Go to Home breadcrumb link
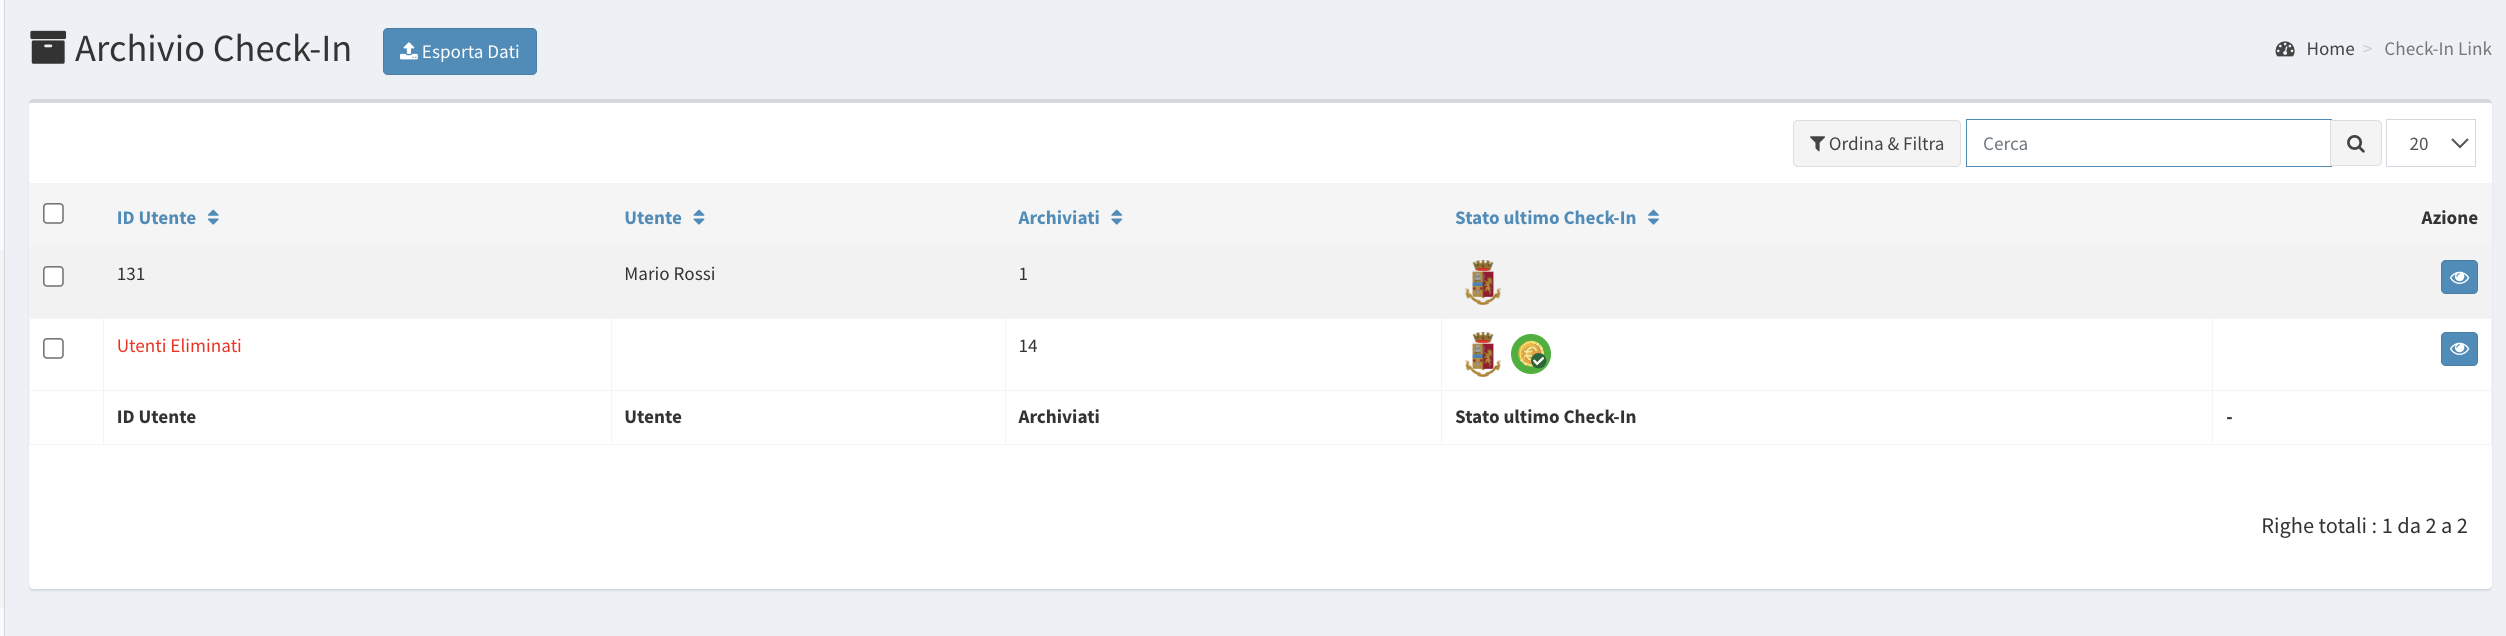 (x=2330, y=49)
